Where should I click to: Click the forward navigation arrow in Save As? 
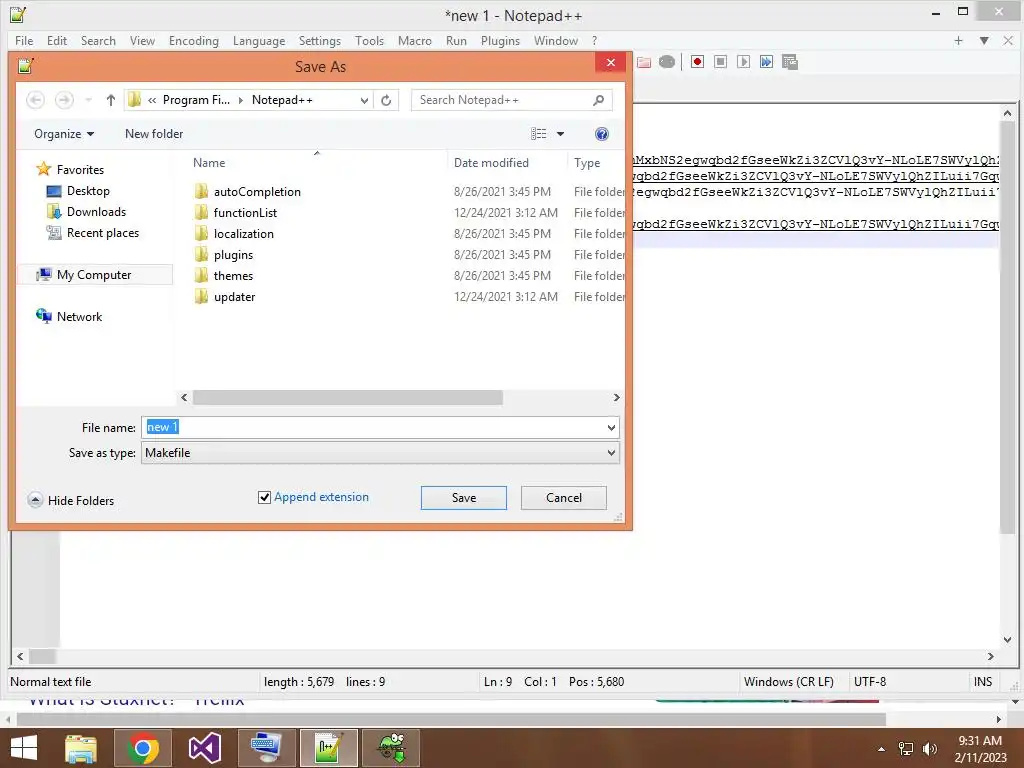(64, 100)
